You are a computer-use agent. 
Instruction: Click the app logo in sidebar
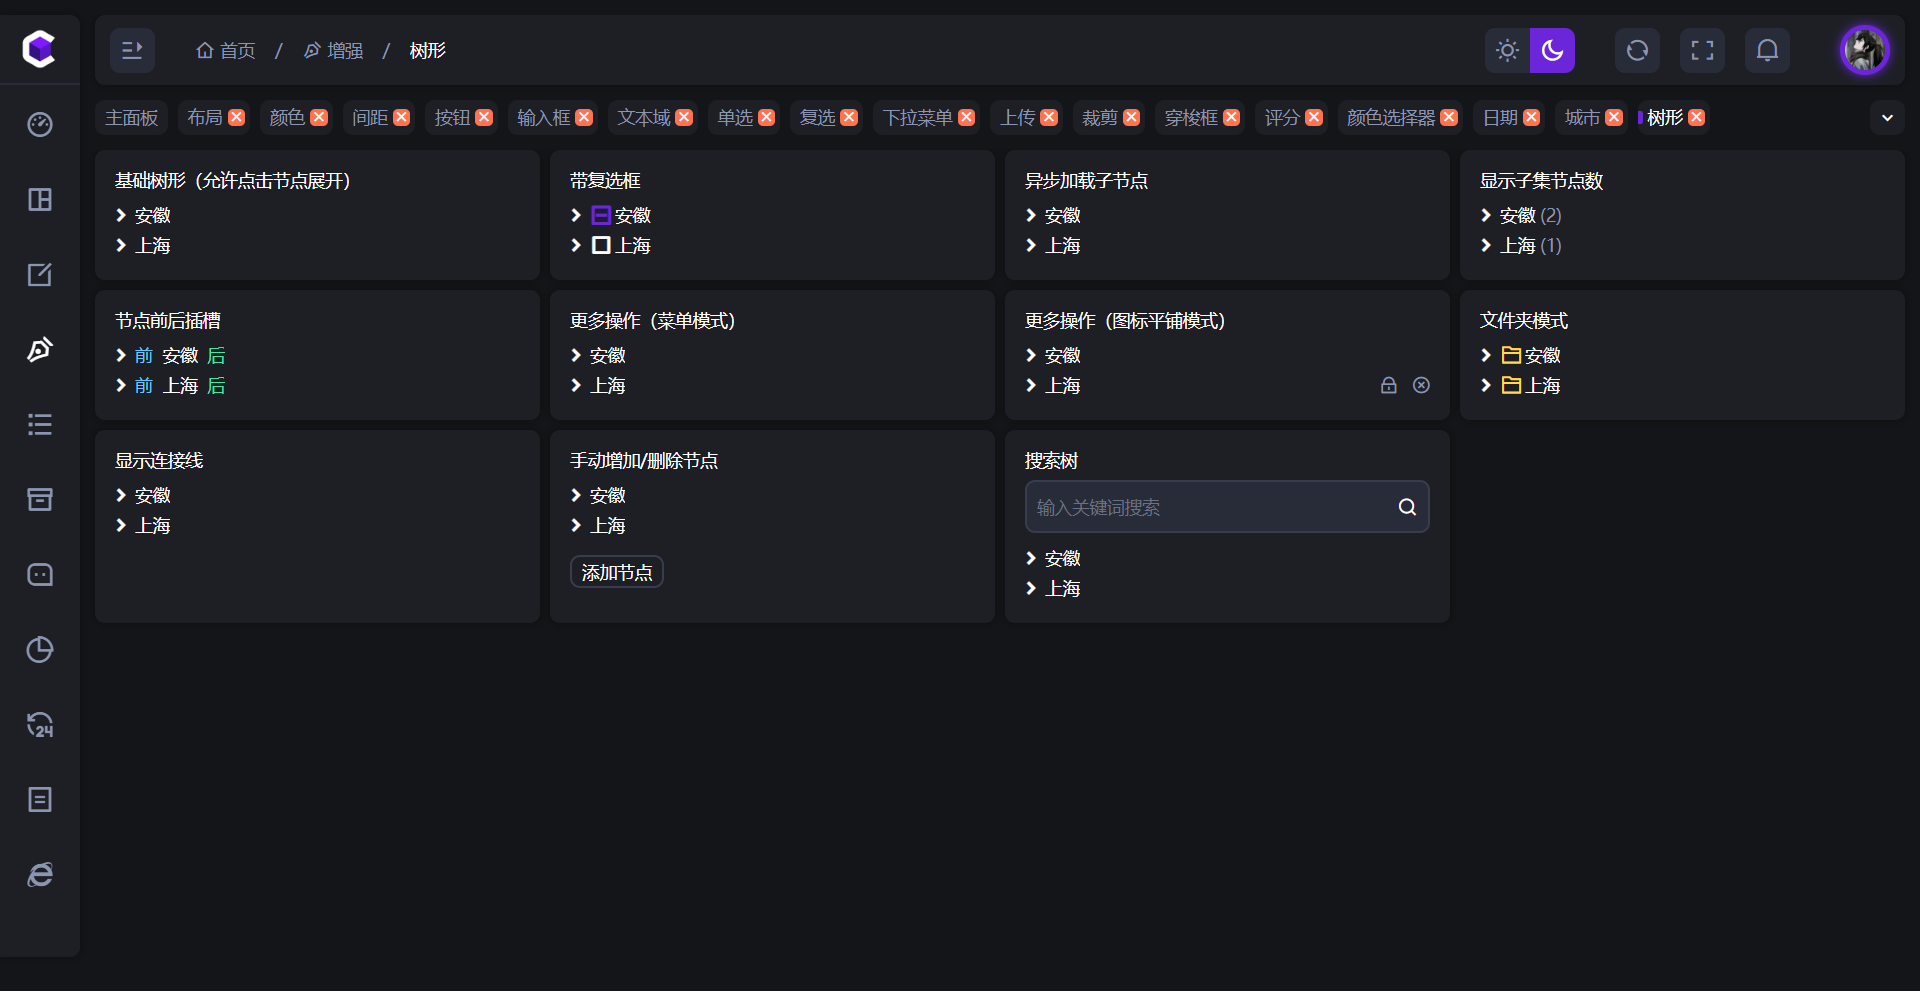39,48
